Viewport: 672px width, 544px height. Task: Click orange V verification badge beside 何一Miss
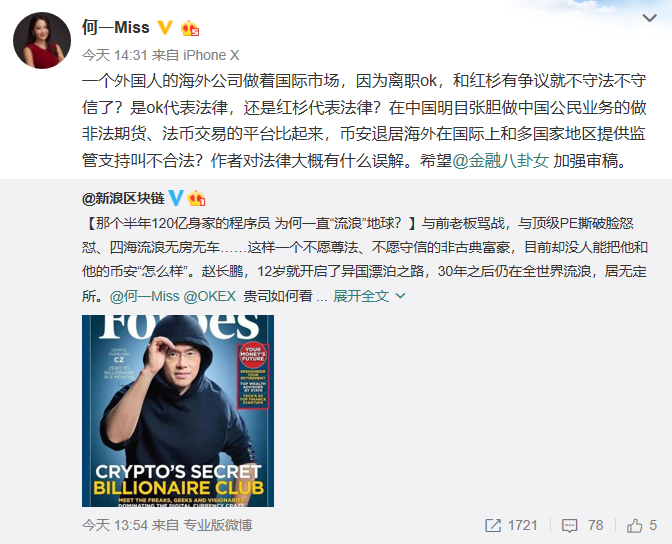[165, 28]
